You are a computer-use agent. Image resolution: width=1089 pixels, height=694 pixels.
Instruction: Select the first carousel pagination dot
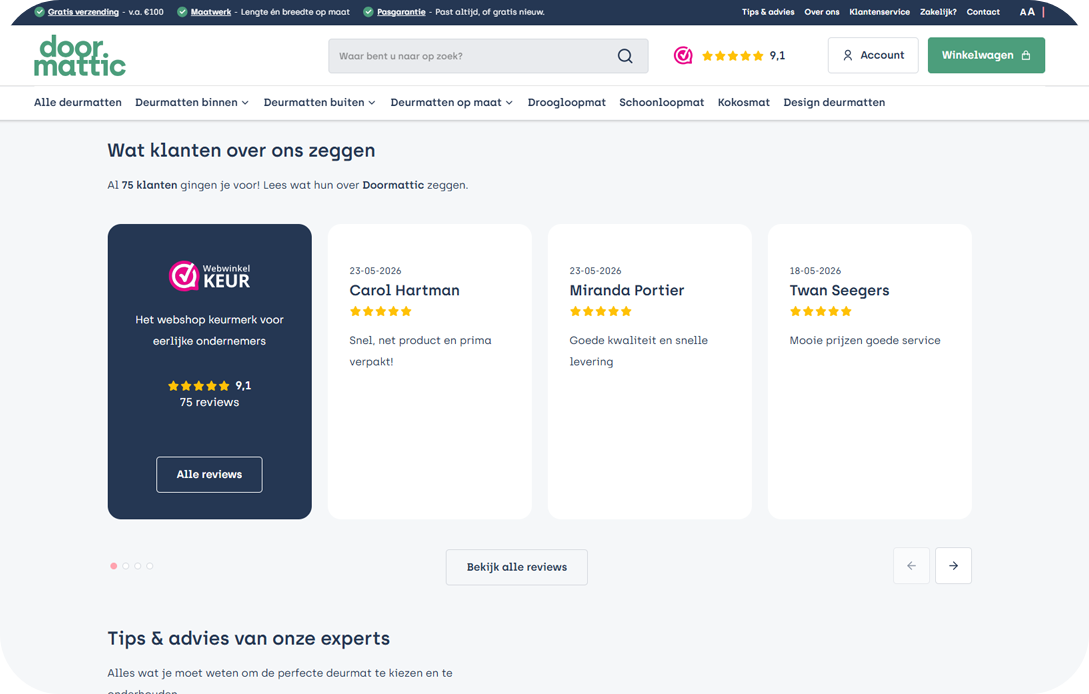[x=114, y=566]
